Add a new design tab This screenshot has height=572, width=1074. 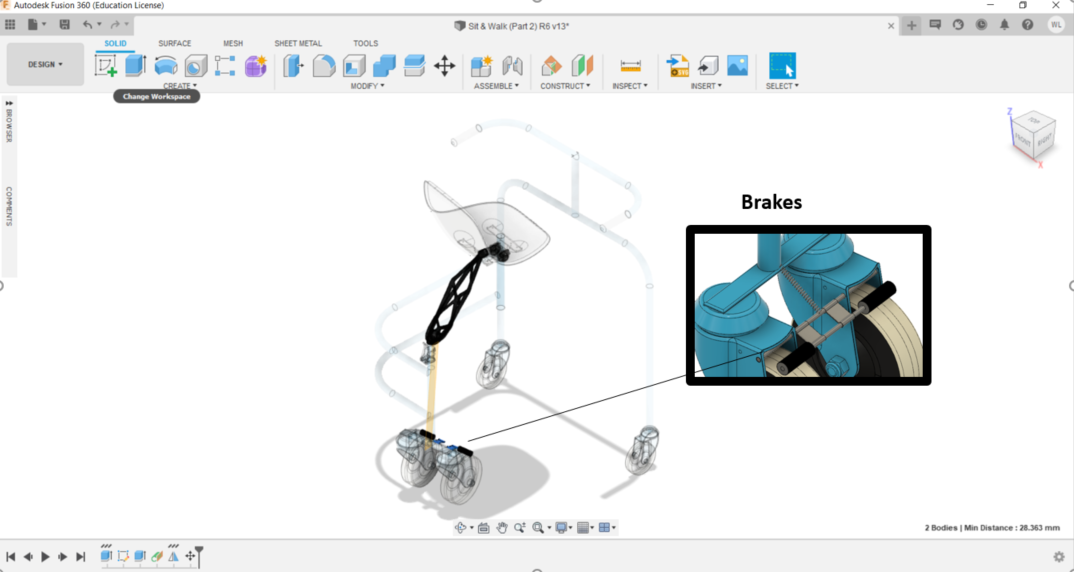point(912,25)
